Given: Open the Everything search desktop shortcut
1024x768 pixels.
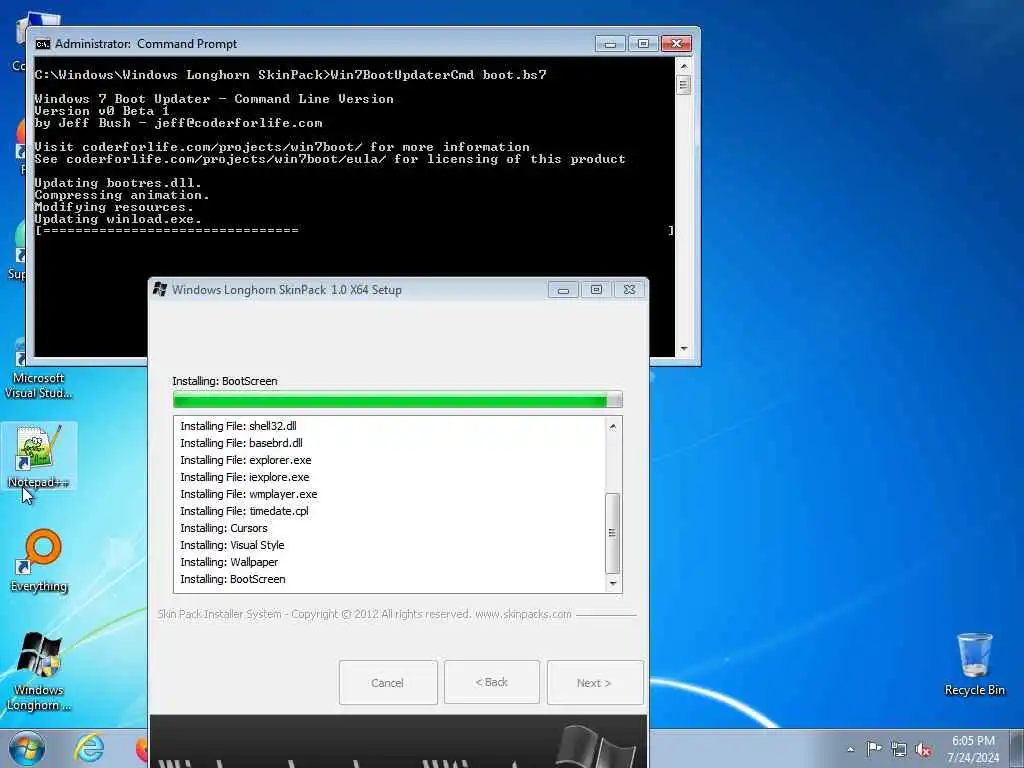Looking at the screenshot, I should tap(39, 560).
